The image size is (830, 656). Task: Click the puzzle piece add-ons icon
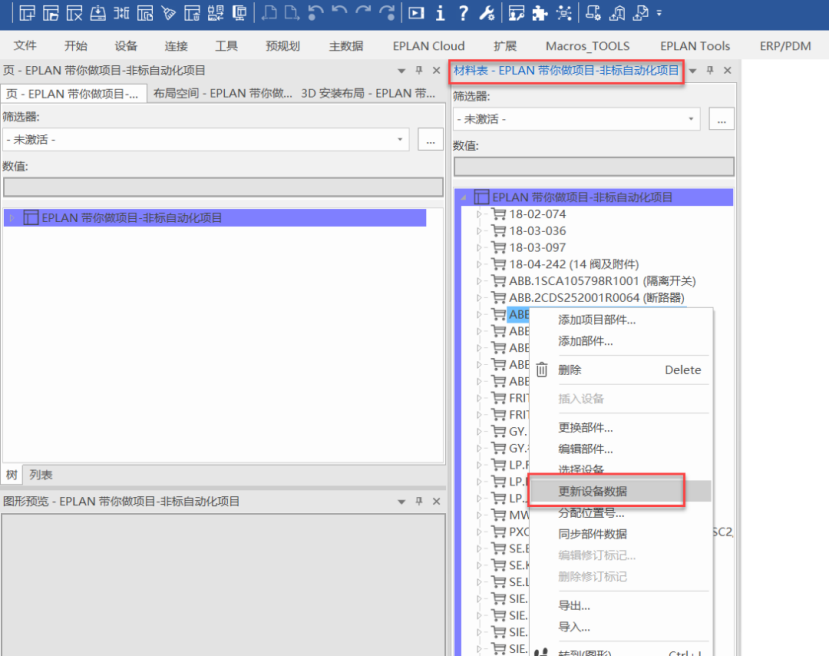click(x=540, y=13)
